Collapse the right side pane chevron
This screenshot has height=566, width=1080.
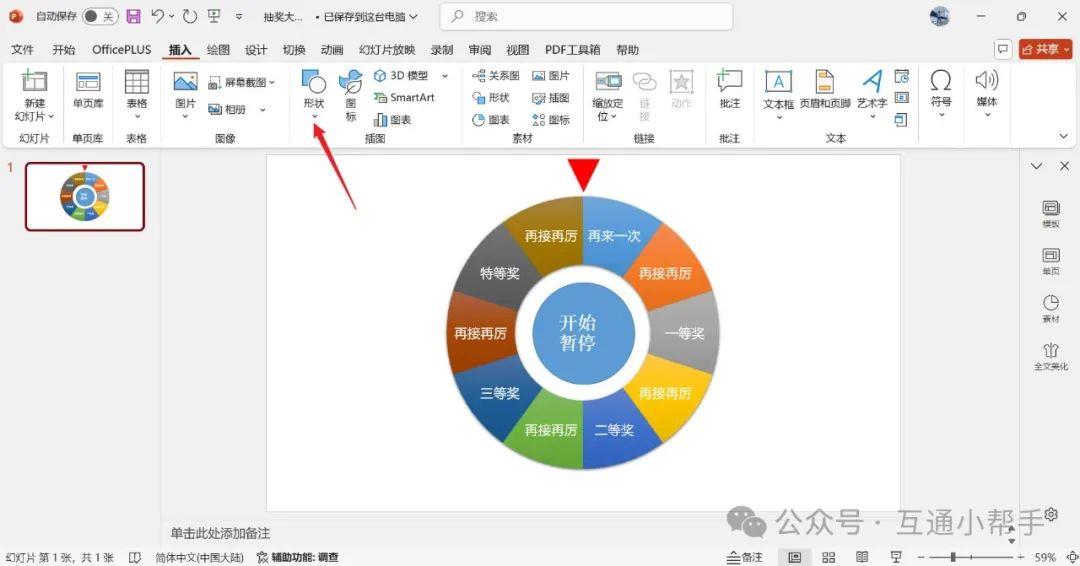tap(1036, 166)
